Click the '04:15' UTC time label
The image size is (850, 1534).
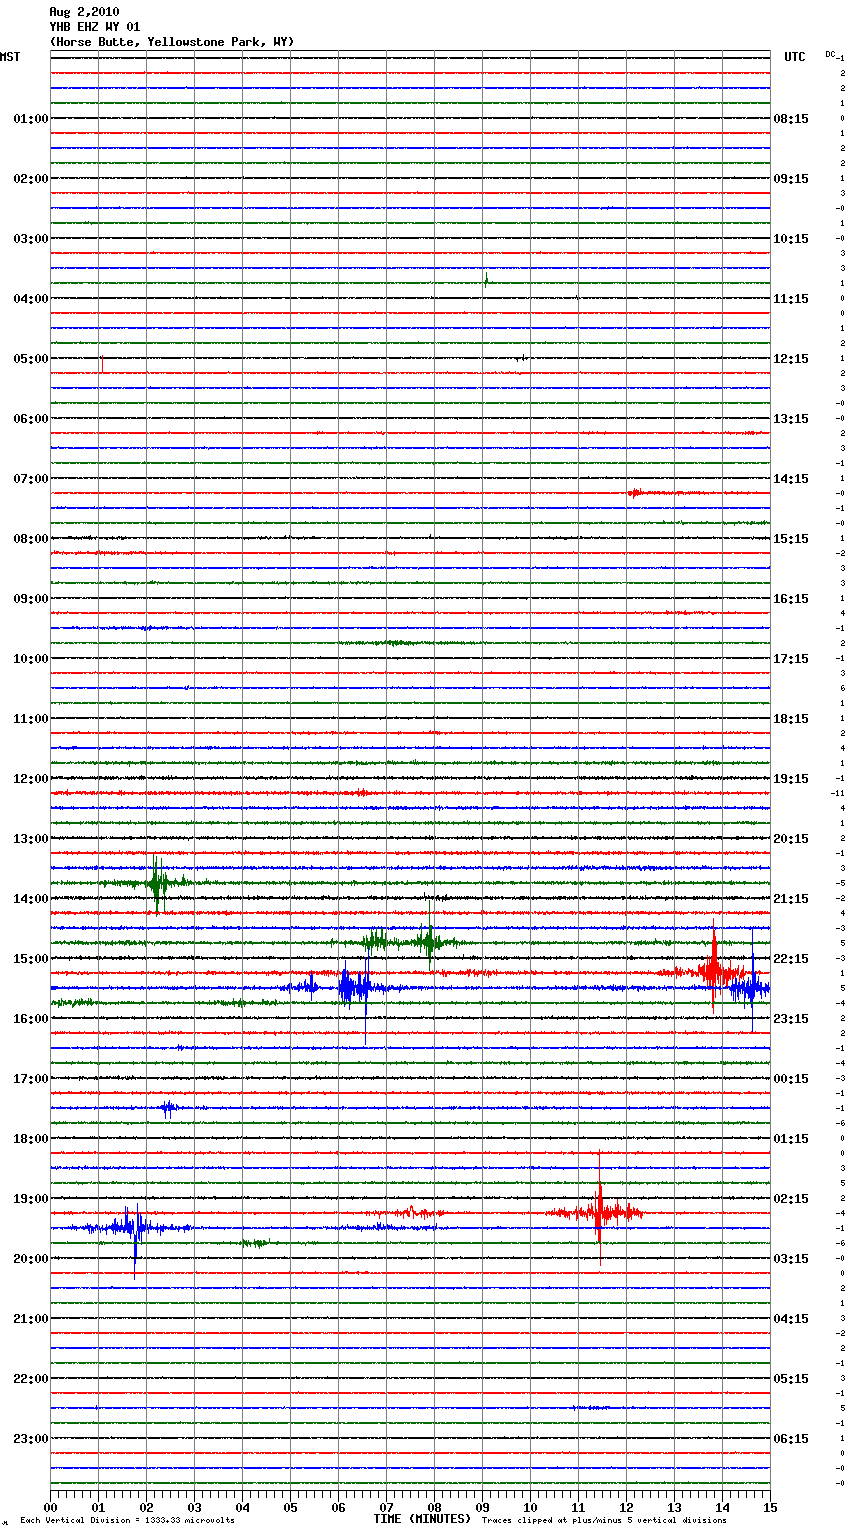click(x=791, y=1319)
